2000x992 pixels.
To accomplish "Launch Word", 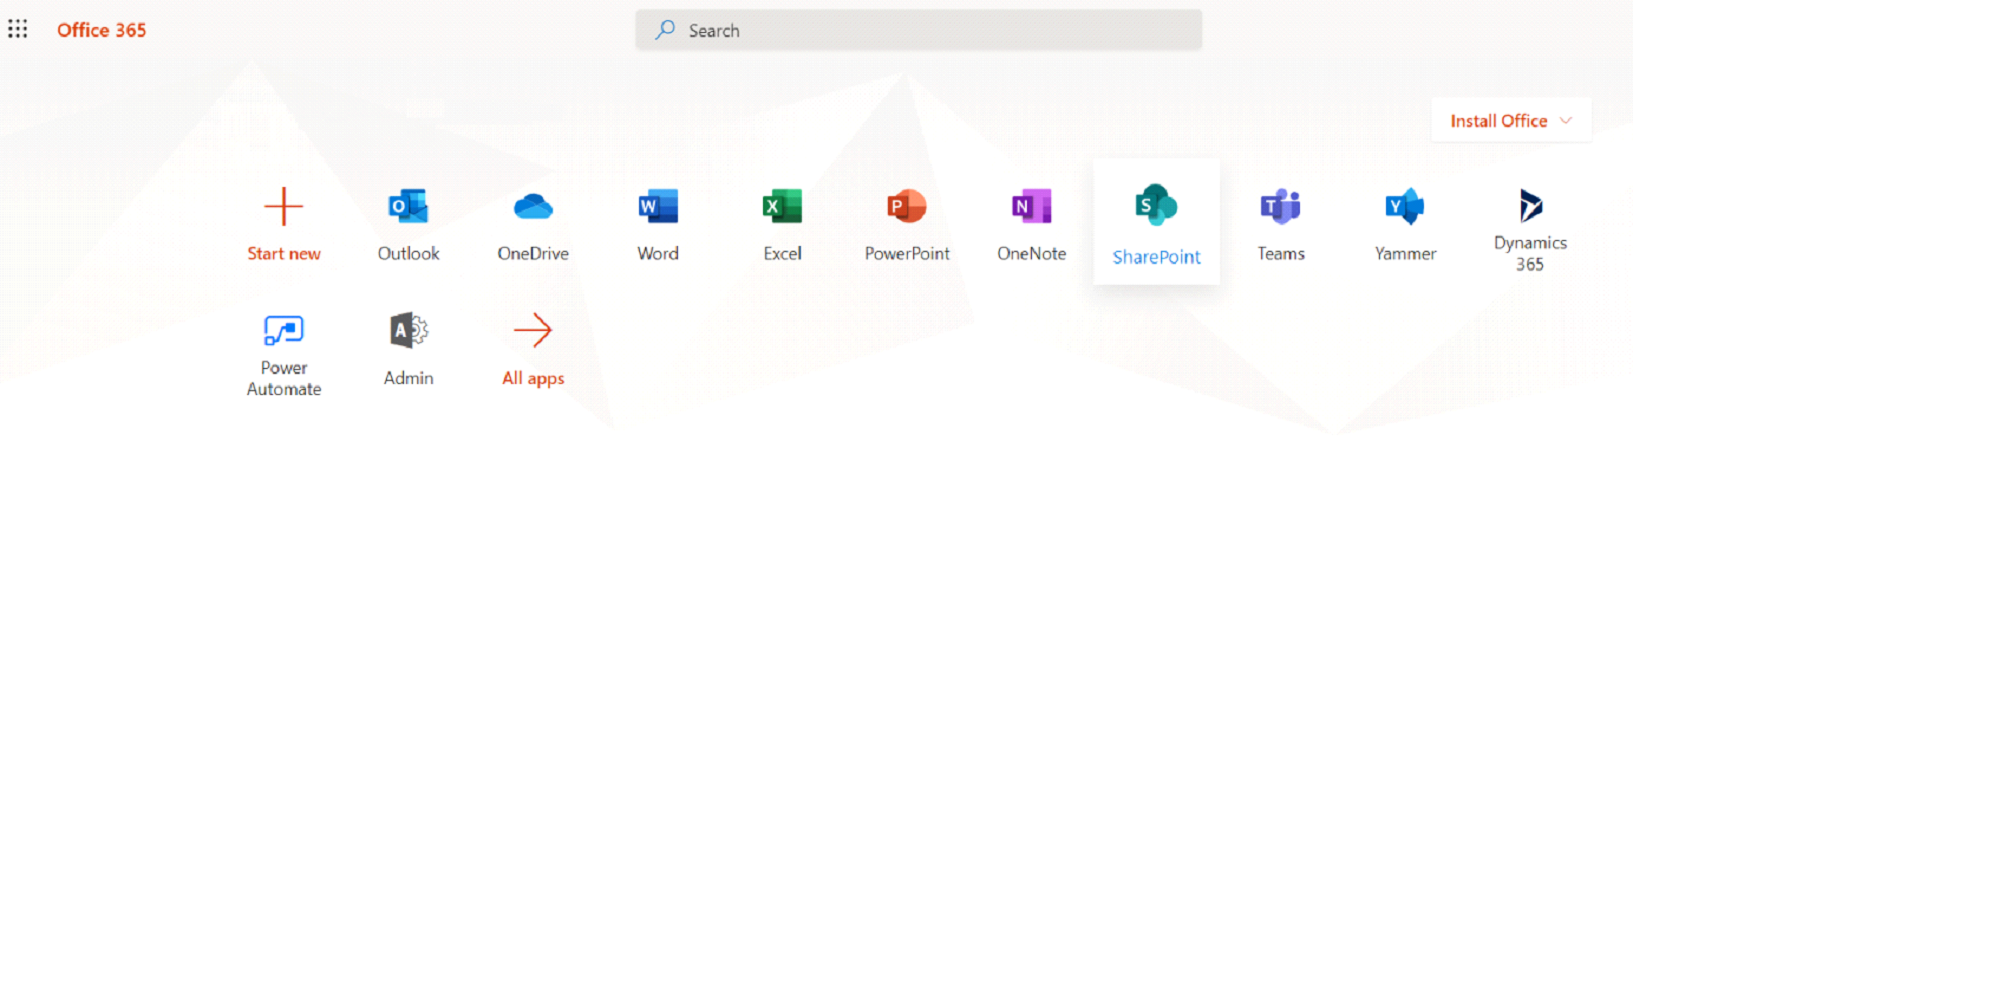I will tap(658, 225).
